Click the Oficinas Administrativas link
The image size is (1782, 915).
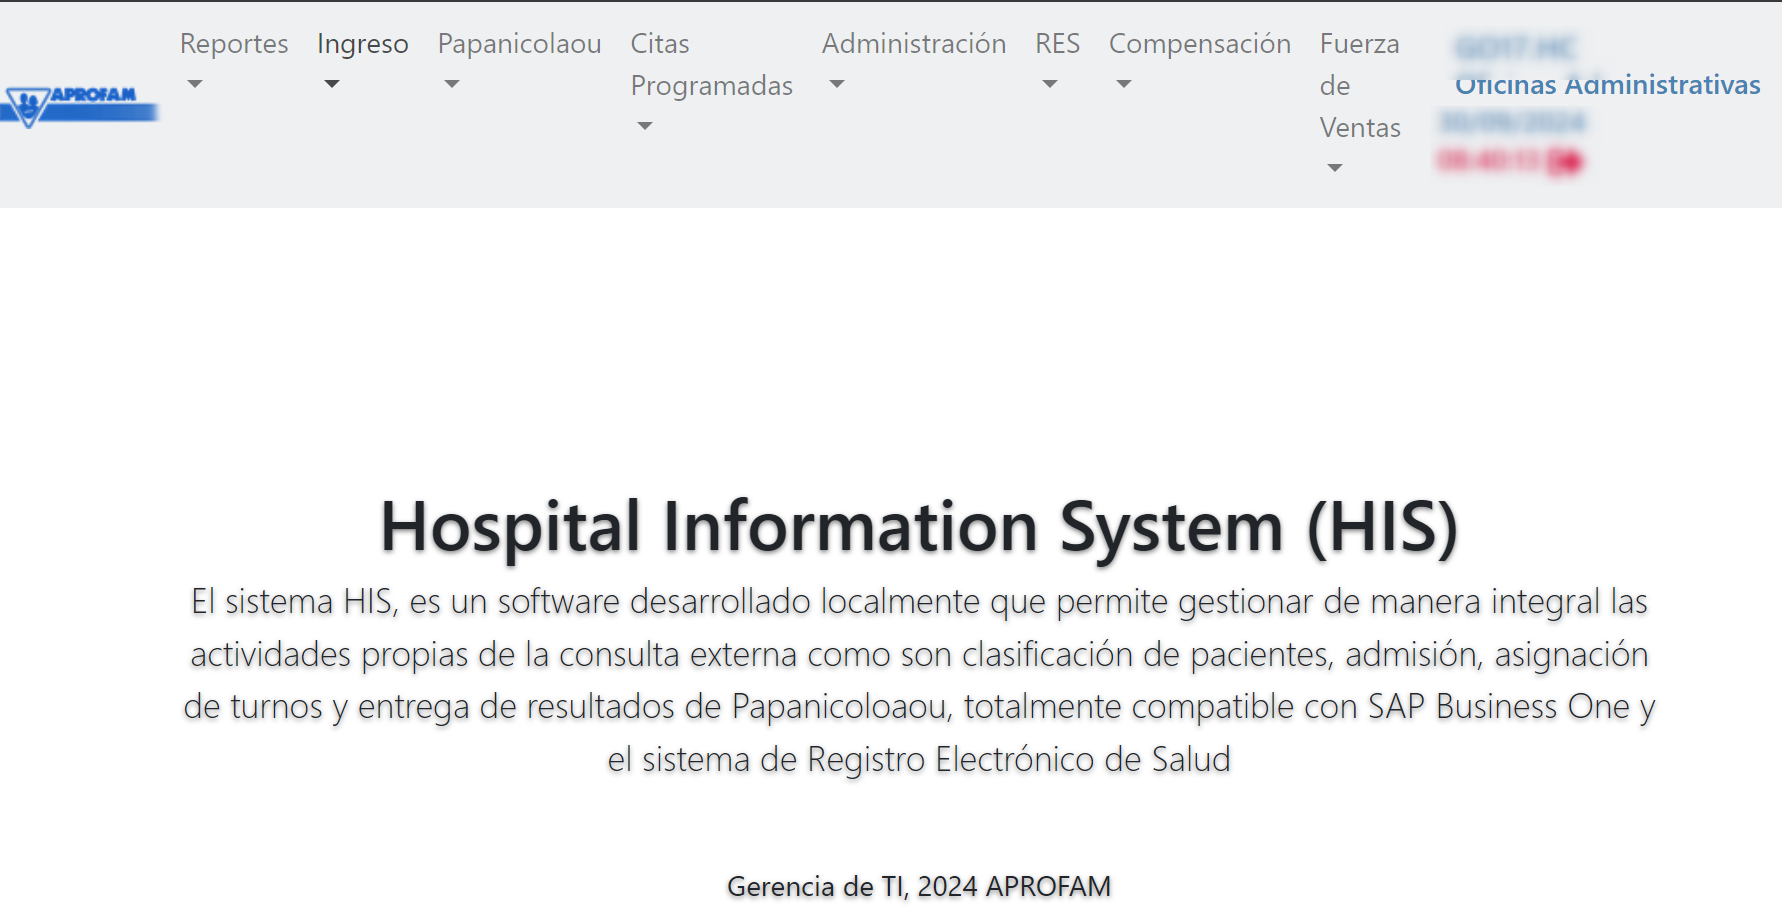click(1607, 85)
